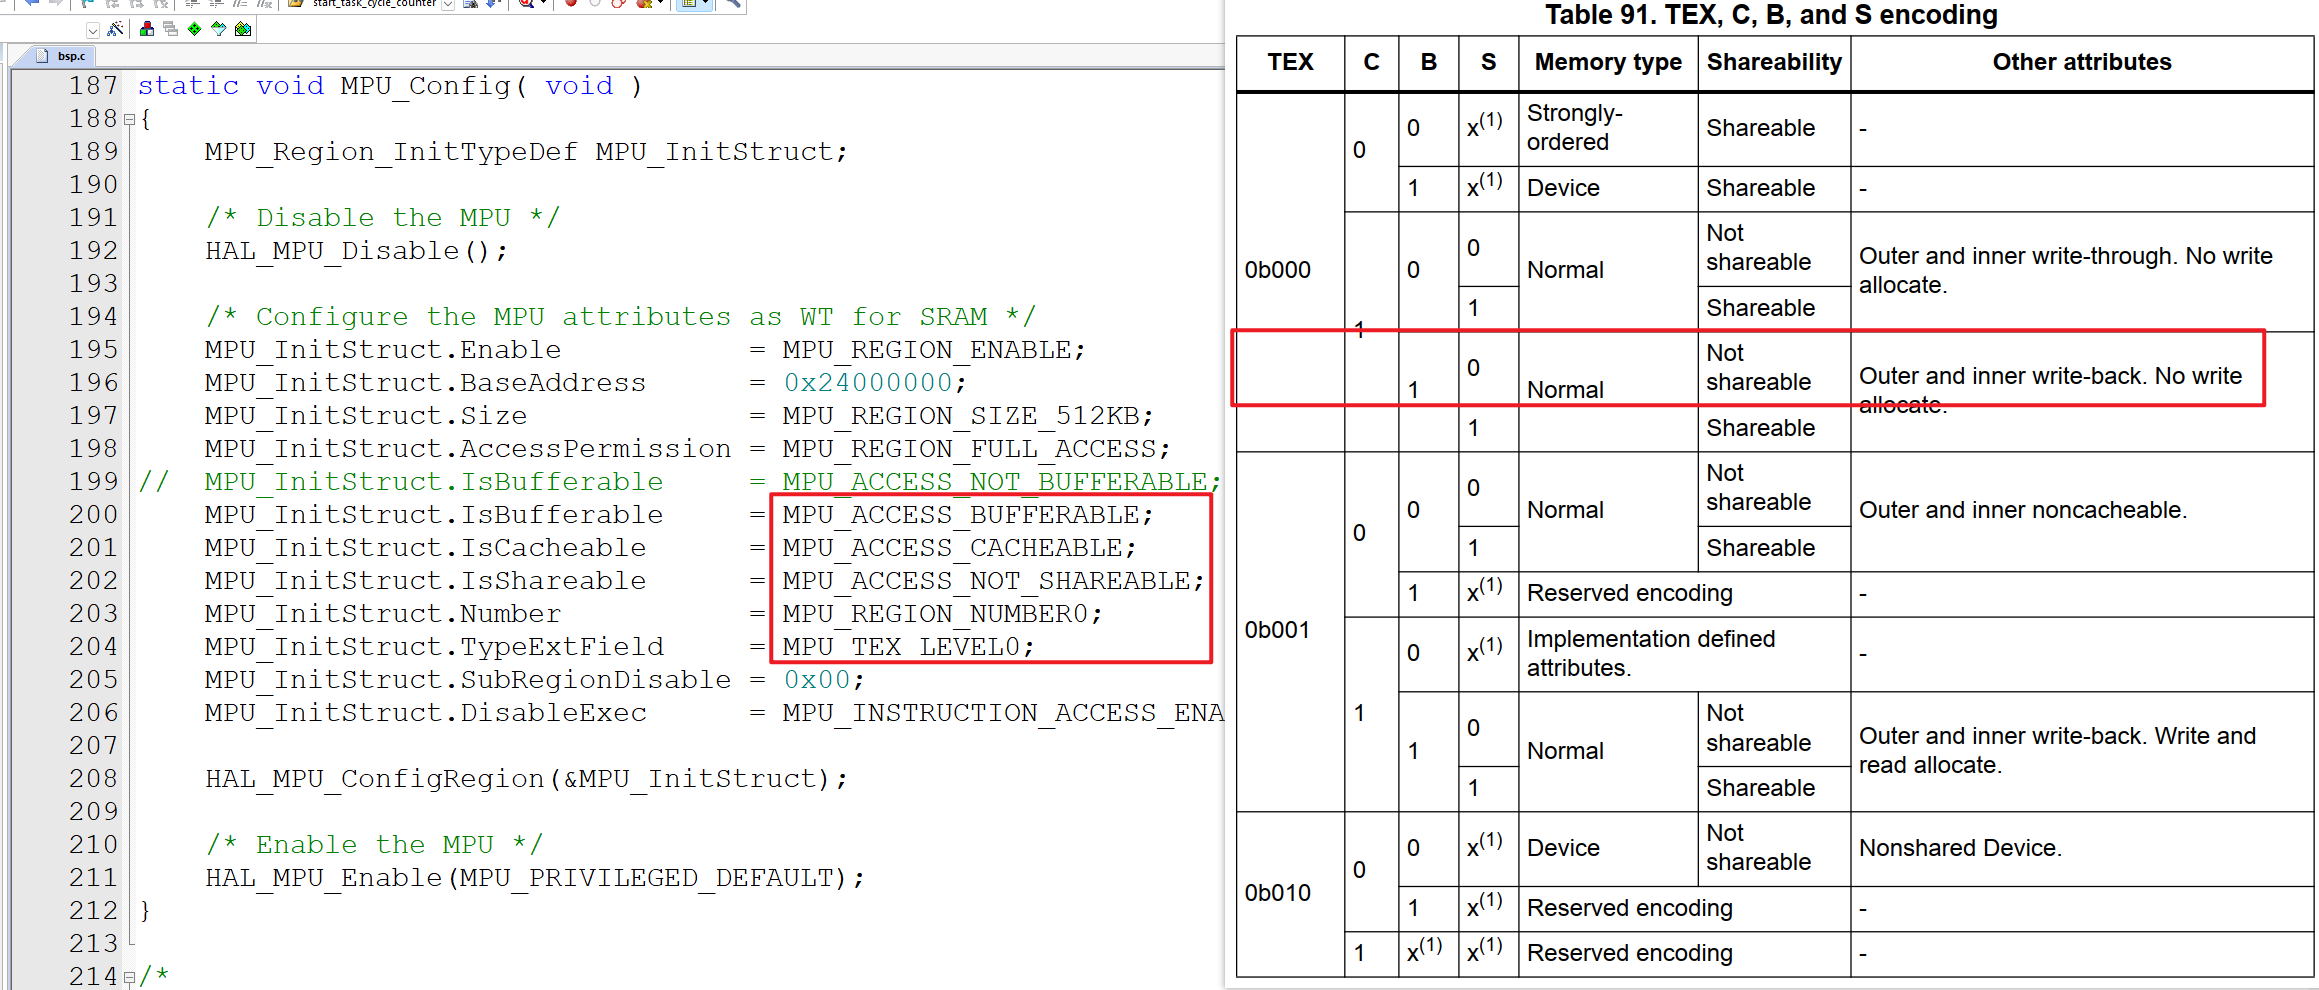Open the Pack Installer icon
Screen dimensions: 2319x990
(243, 29)
